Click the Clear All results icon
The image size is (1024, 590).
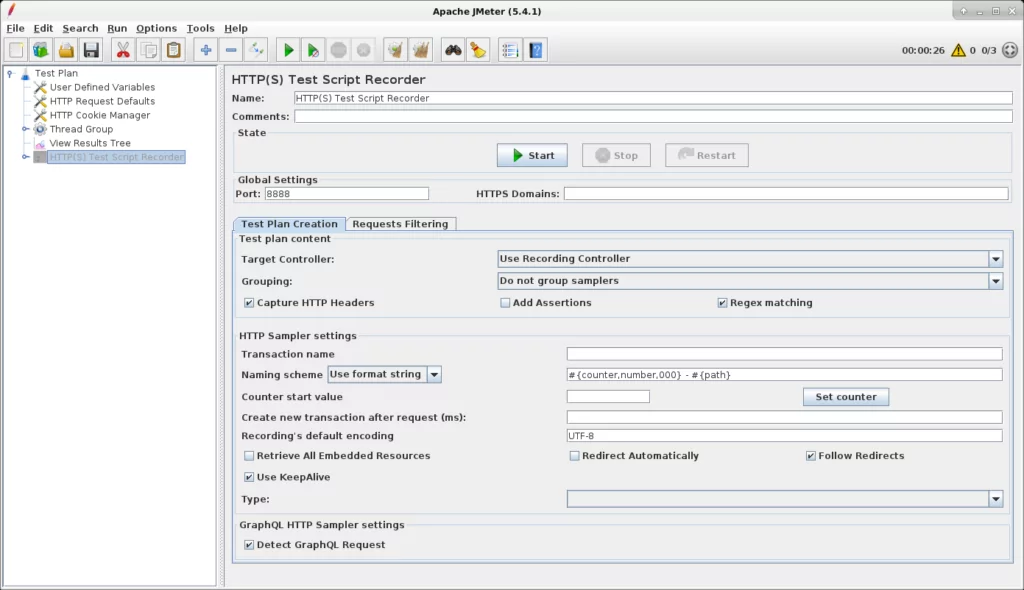[421, 50]
